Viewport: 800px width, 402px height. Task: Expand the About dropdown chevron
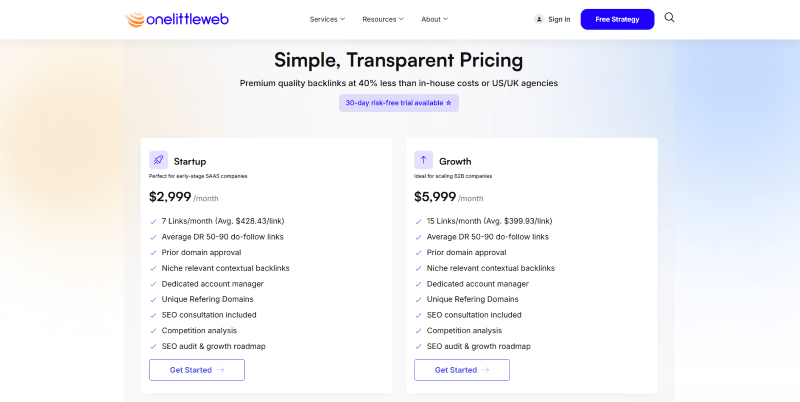pyautogui.click(x=445, y=19)
